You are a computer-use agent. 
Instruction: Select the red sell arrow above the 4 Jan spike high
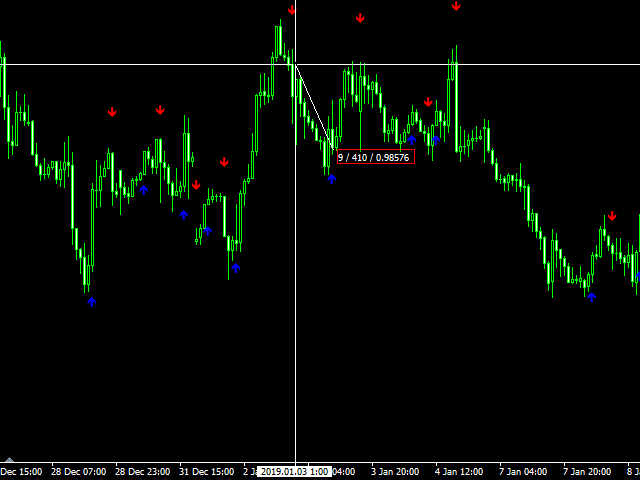tap(456, 6)
